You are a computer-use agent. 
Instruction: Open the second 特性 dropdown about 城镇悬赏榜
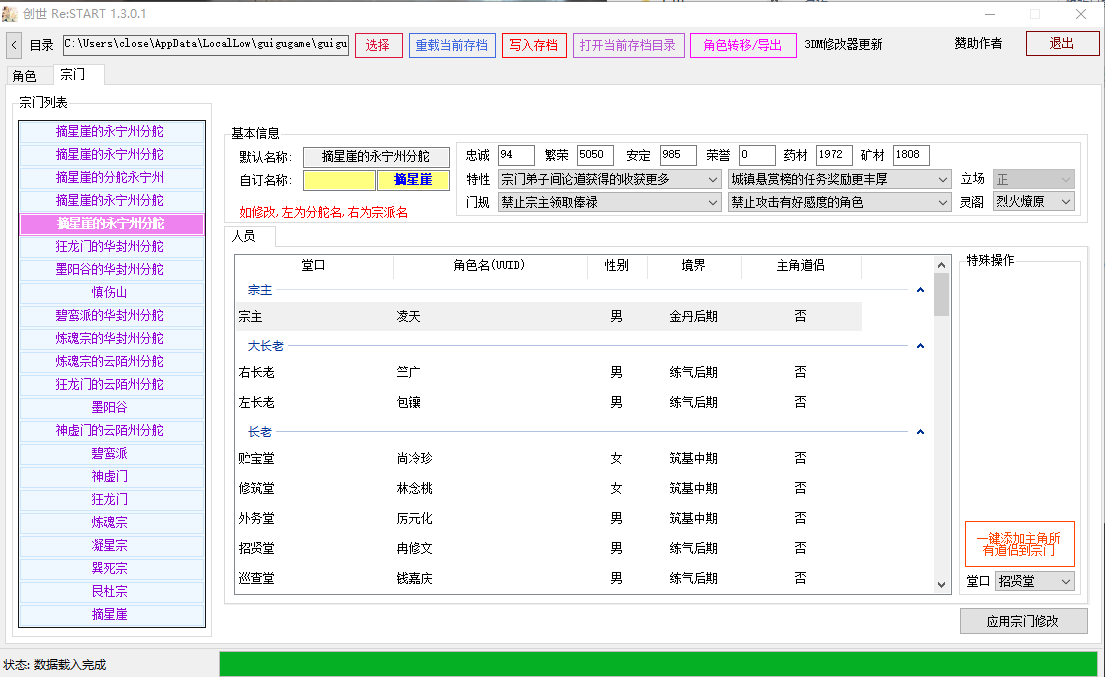(x=839, y=180)
